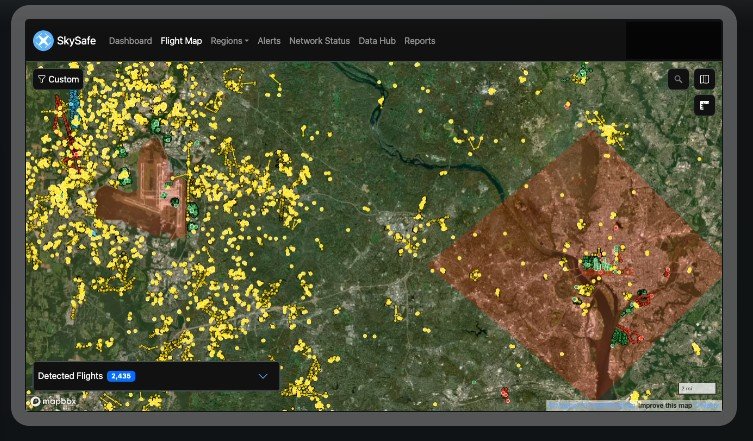Click the Detected Flights label

pyautogui.click(x=70, y=376)
